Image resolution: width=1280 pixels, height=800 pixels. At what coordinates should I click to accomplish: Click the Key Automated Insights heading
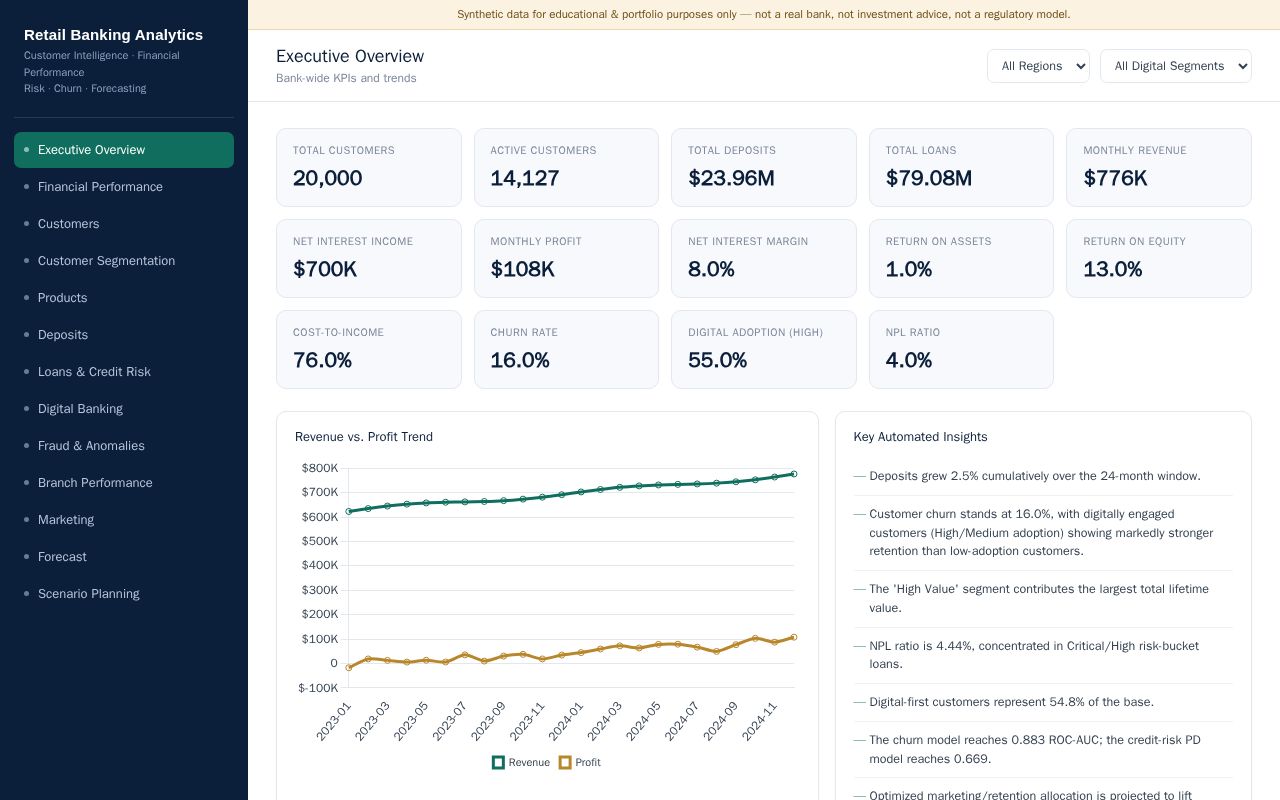click(920, 437)
